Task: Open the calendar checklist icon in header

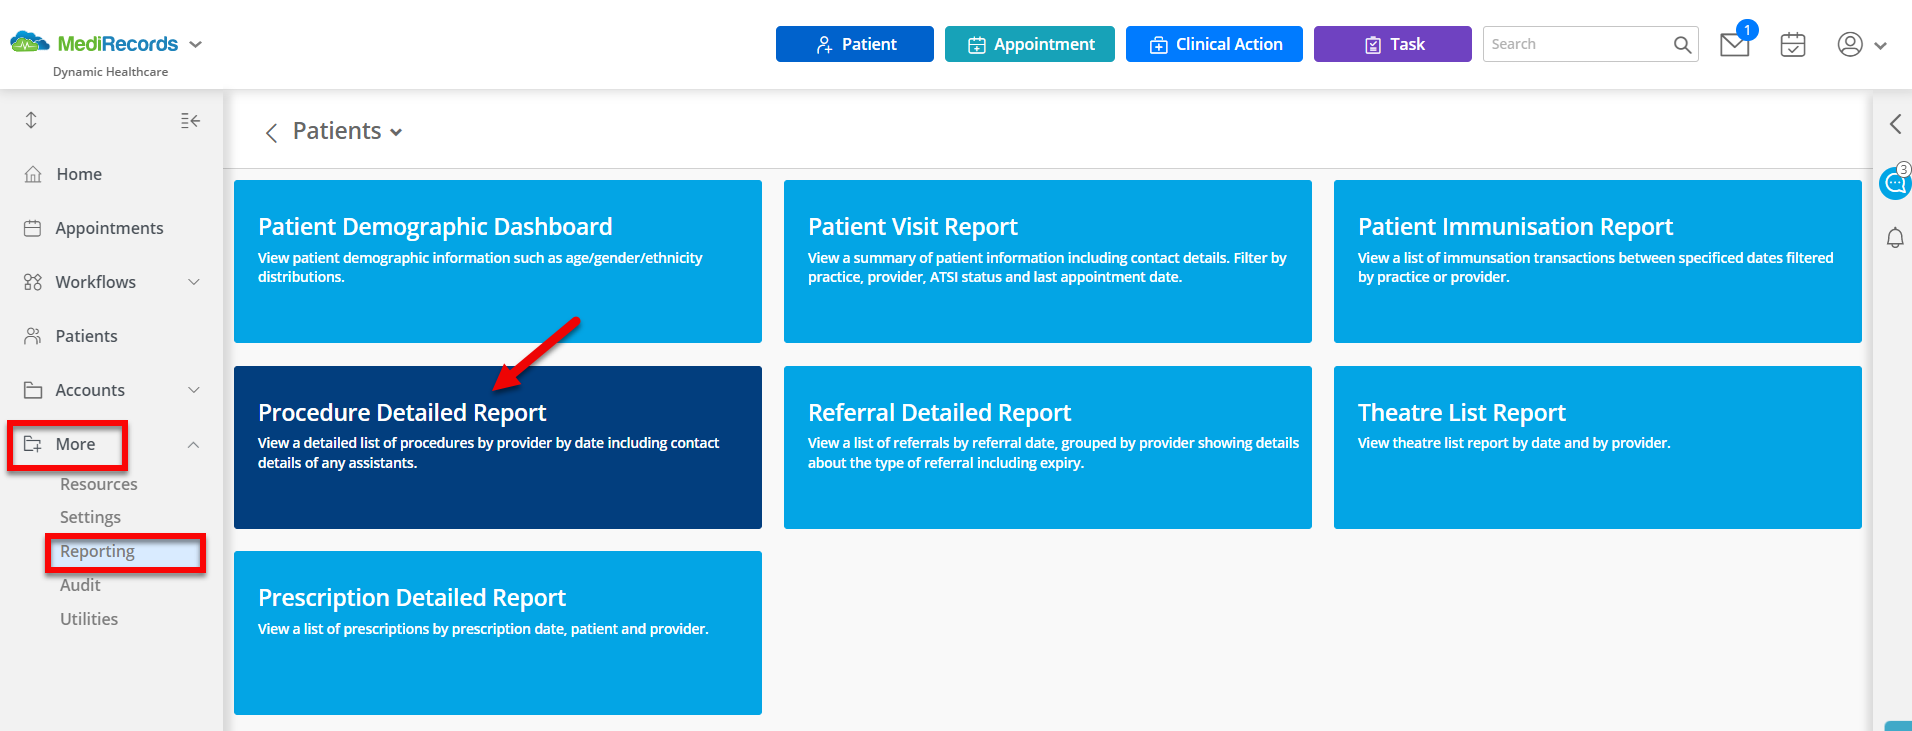Action: (x=1793, y=44)
